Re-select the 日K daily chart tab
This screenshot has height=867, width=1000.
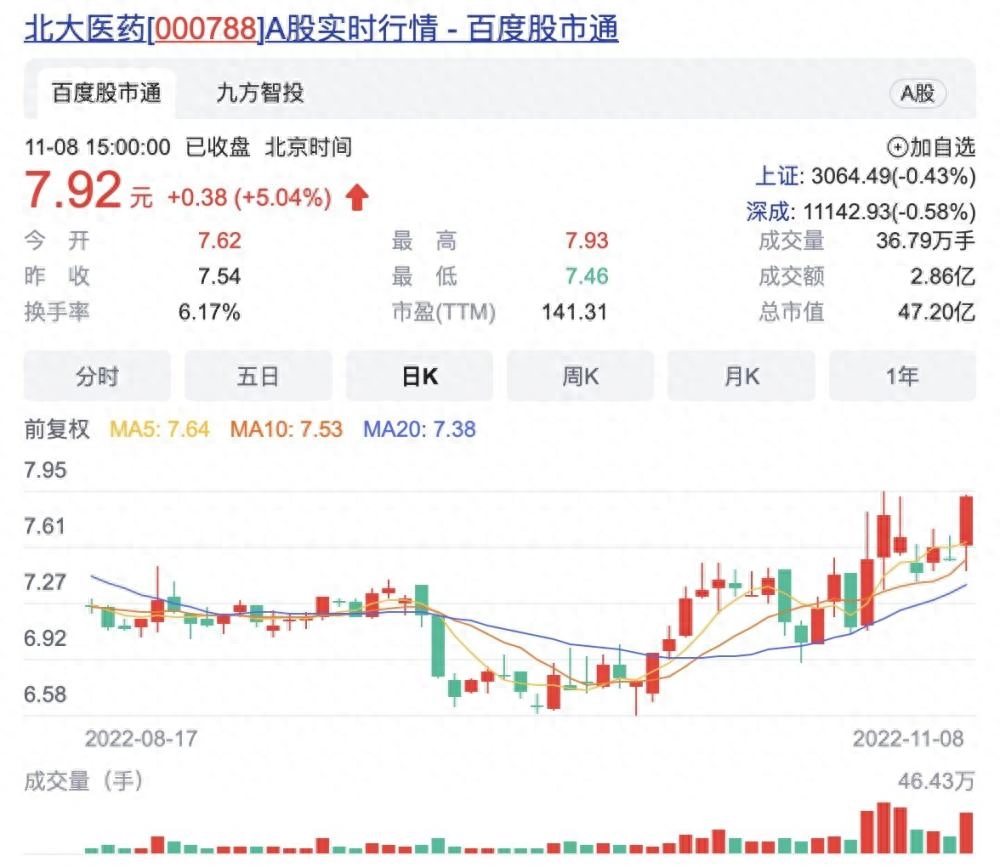point(419,377)
